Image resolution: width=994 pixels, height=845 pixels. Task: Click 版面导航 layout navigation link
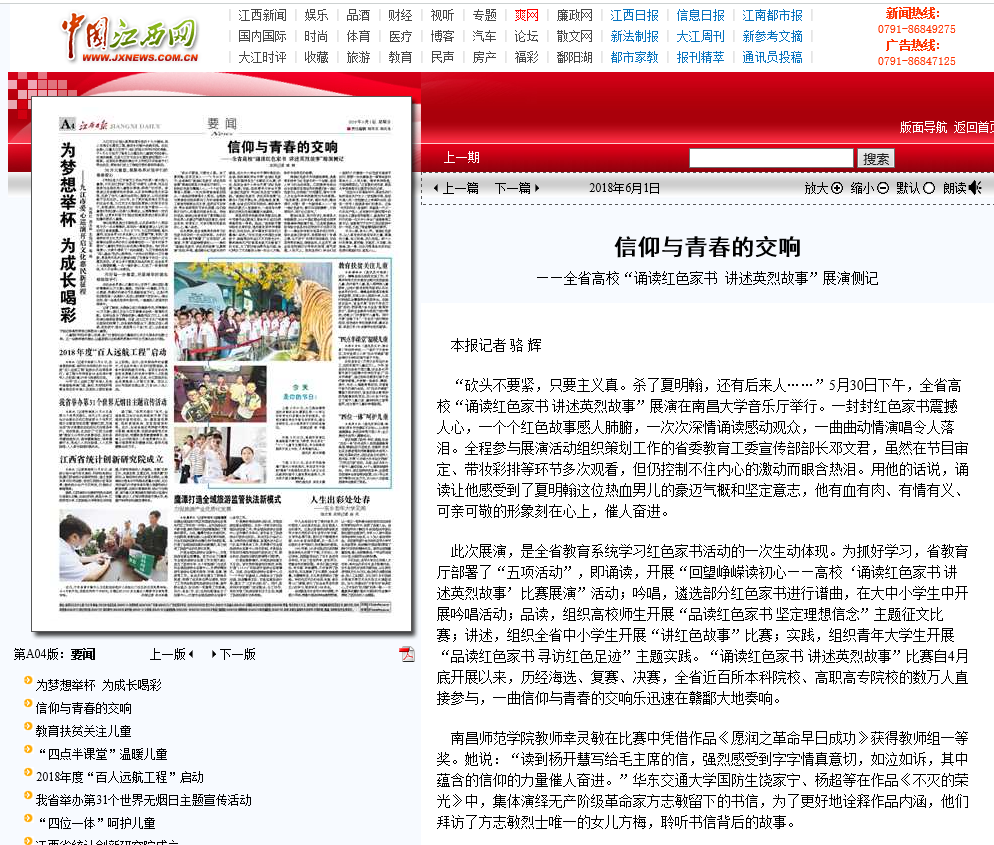tap(922, 127)
